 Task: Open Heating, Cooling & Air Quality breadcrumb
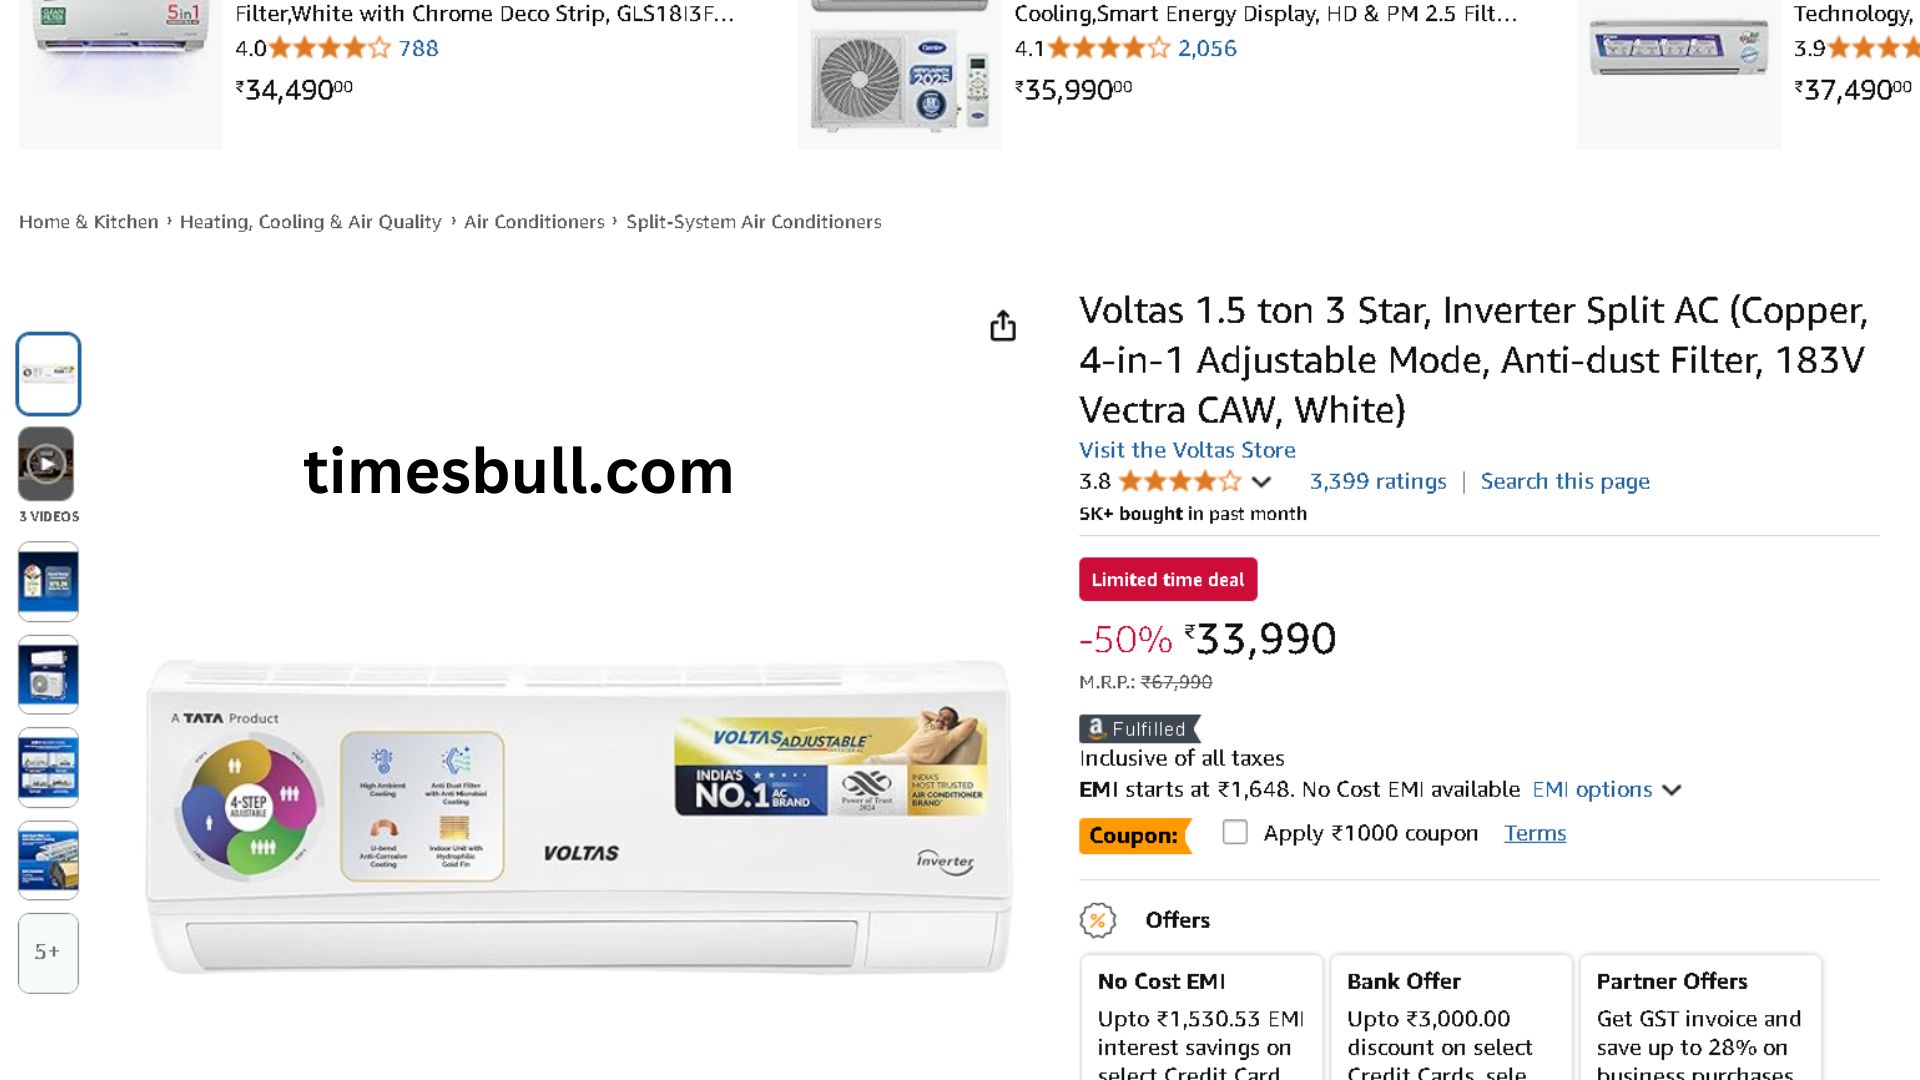pos(310,222)
